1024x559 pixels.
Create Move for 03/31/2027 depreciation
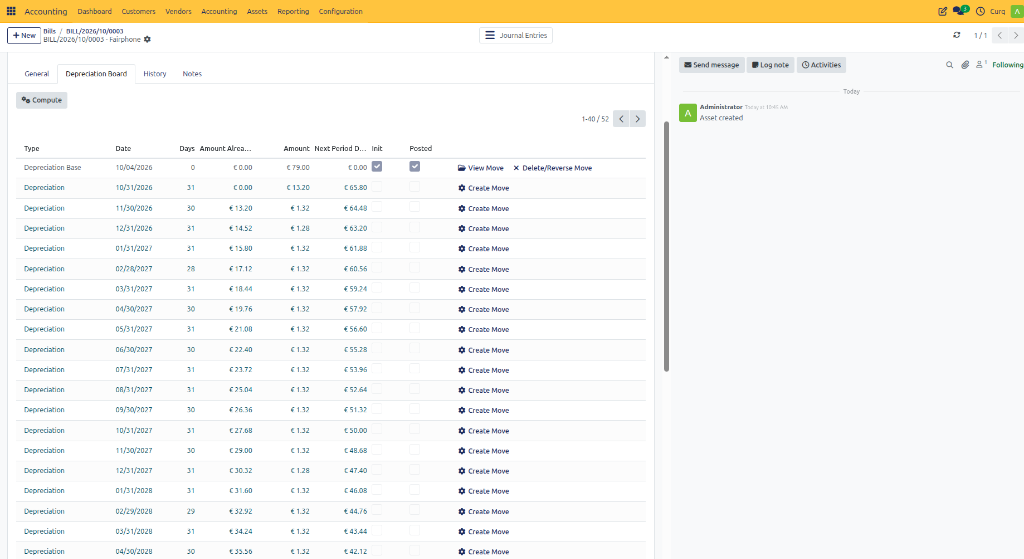[483, 289]
